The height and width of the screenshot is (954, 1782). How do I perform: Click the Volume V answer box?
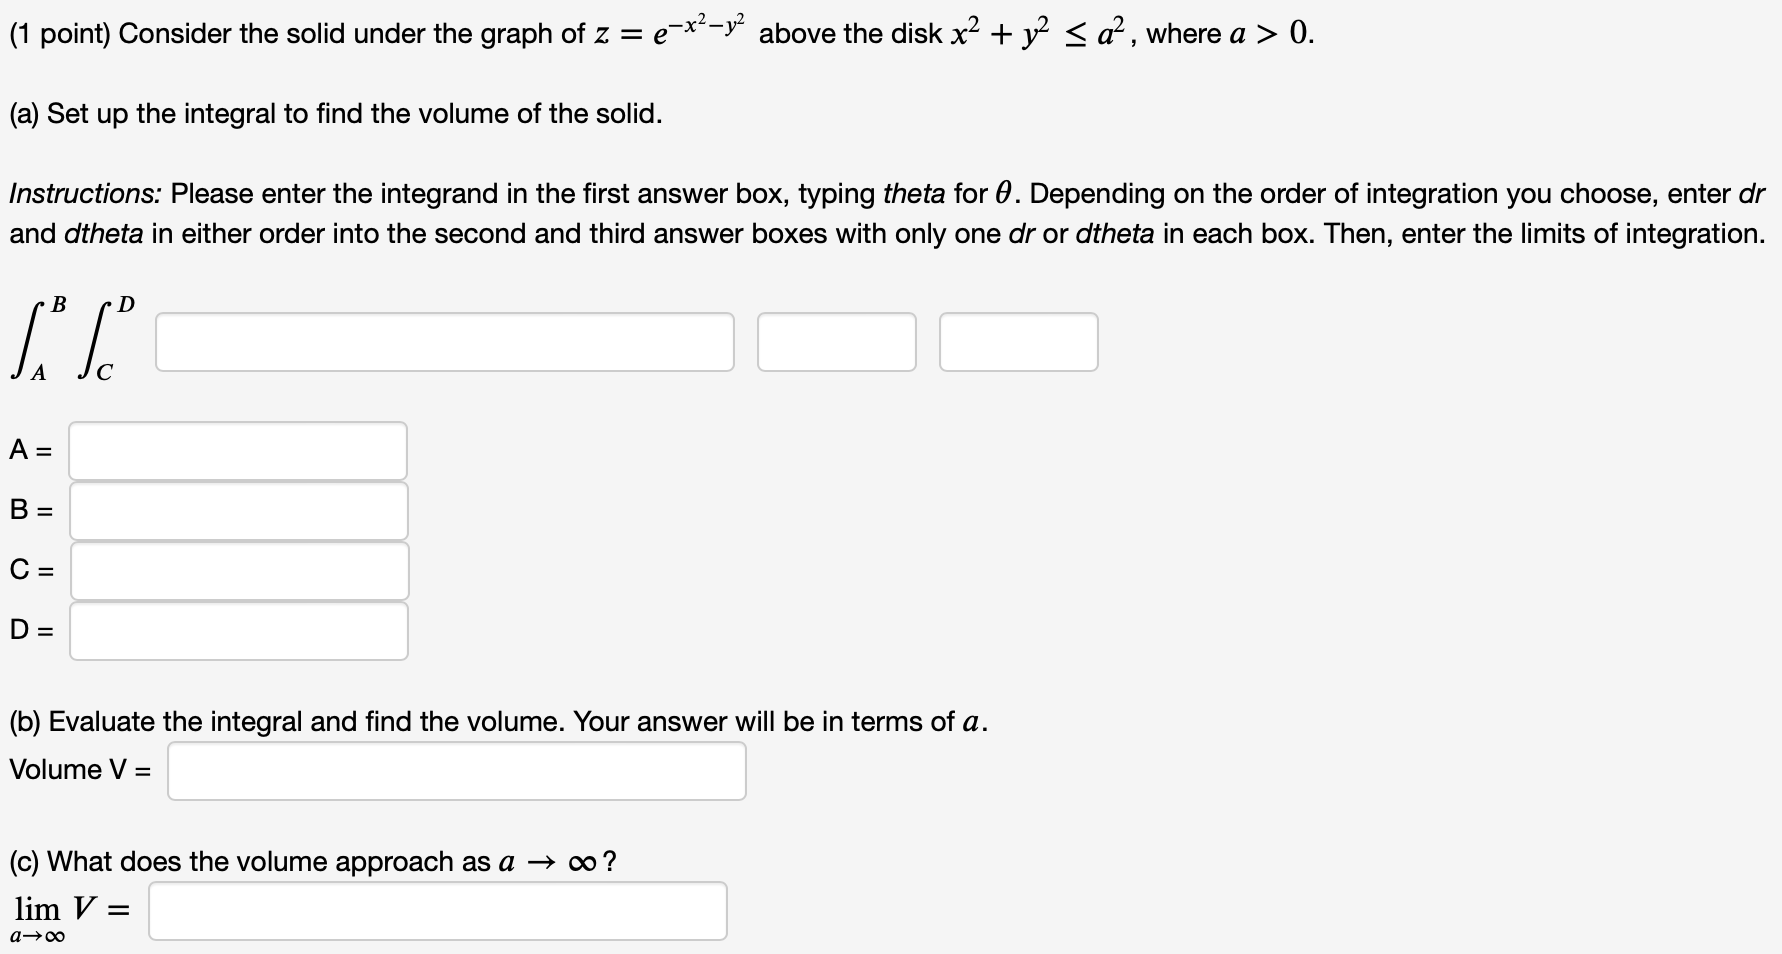click(x=456, y=770)
